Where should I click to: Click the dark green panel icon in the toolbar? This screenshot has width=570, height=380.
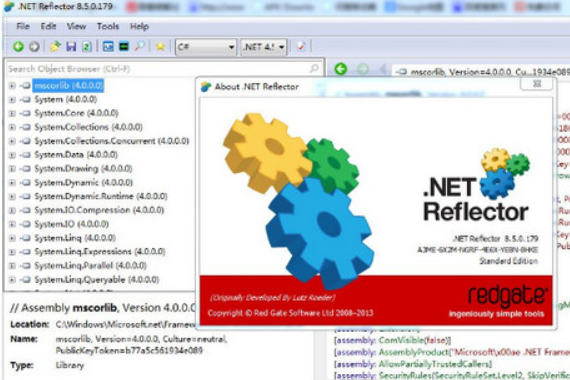pyautogui.click(x=124, y=47)
